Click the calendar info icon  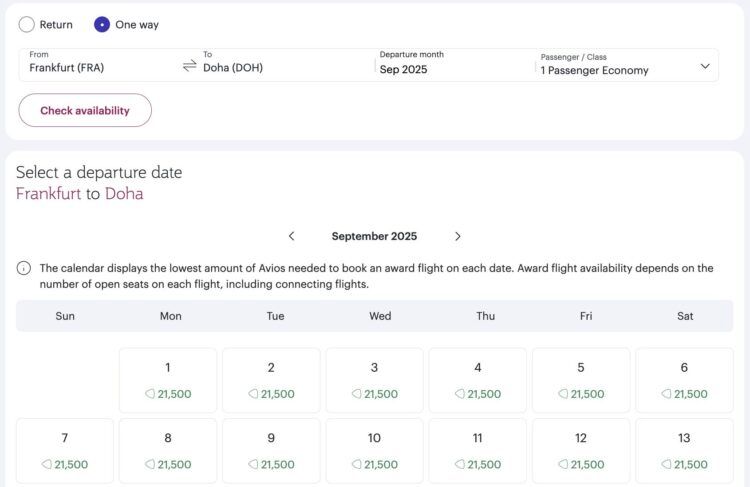[x=24, y=268]
